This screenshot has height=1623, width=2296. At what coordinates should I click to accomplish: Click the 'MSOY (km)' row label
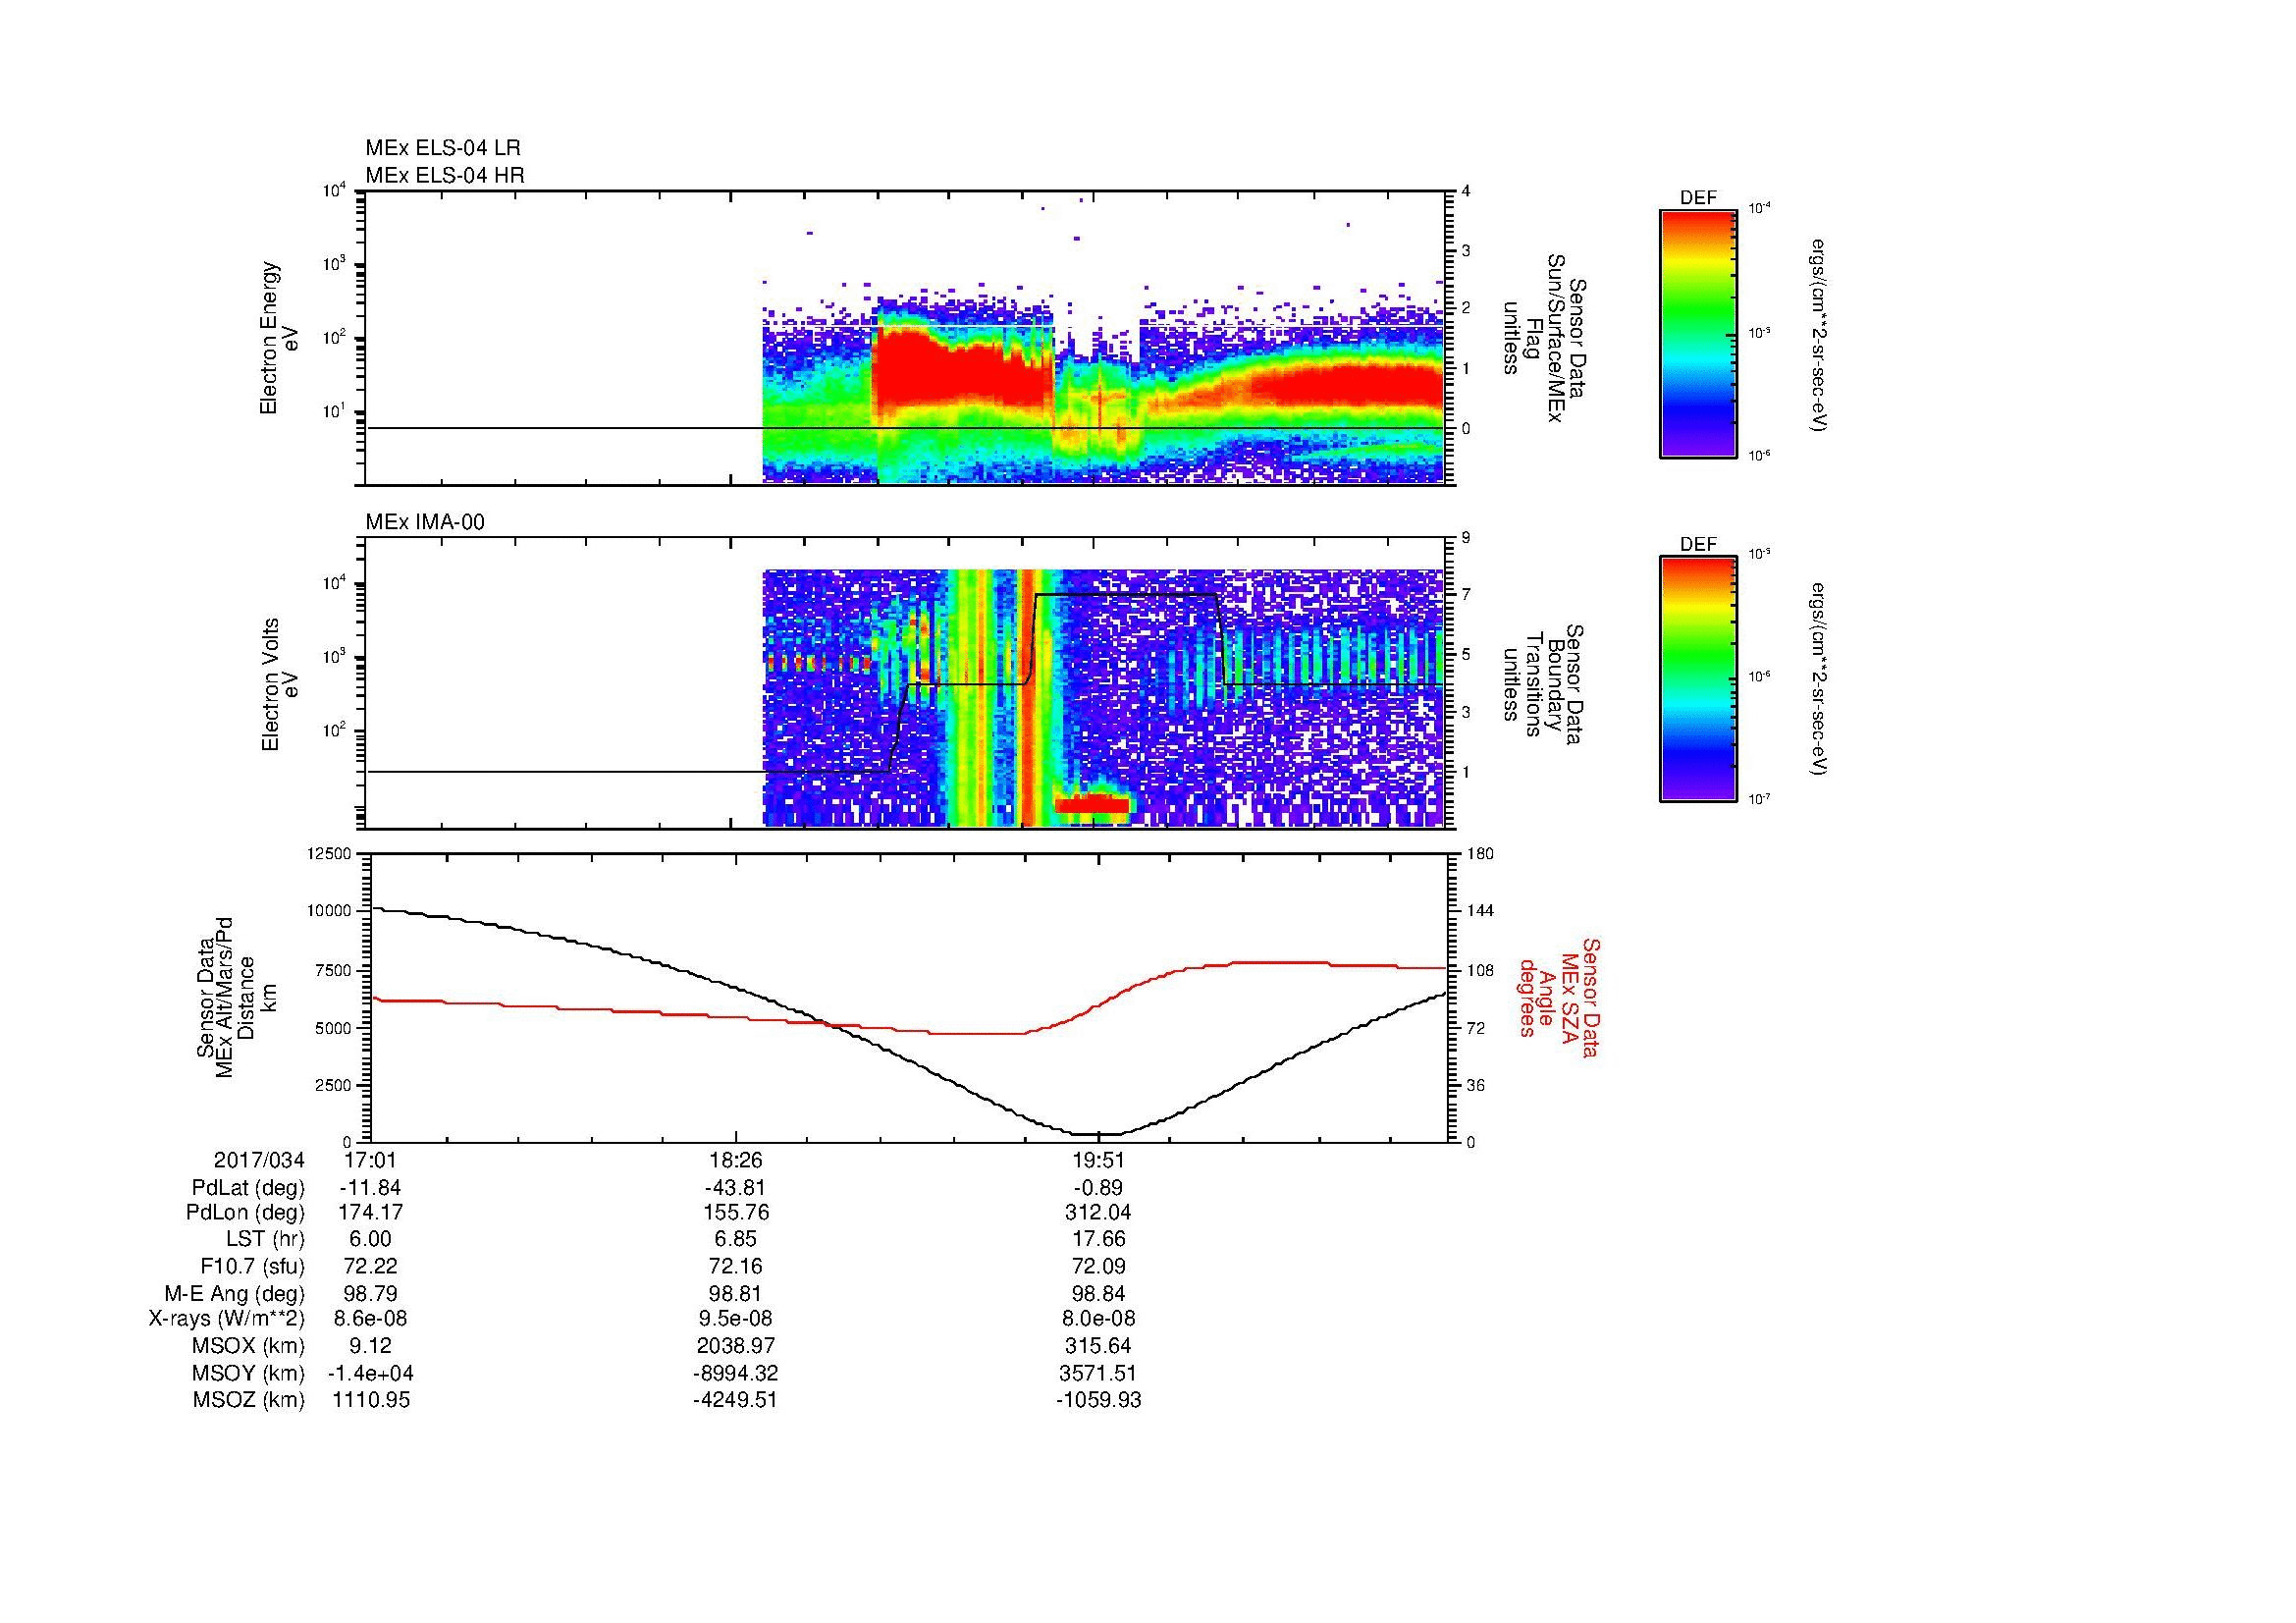click(x=249, y=1373)
